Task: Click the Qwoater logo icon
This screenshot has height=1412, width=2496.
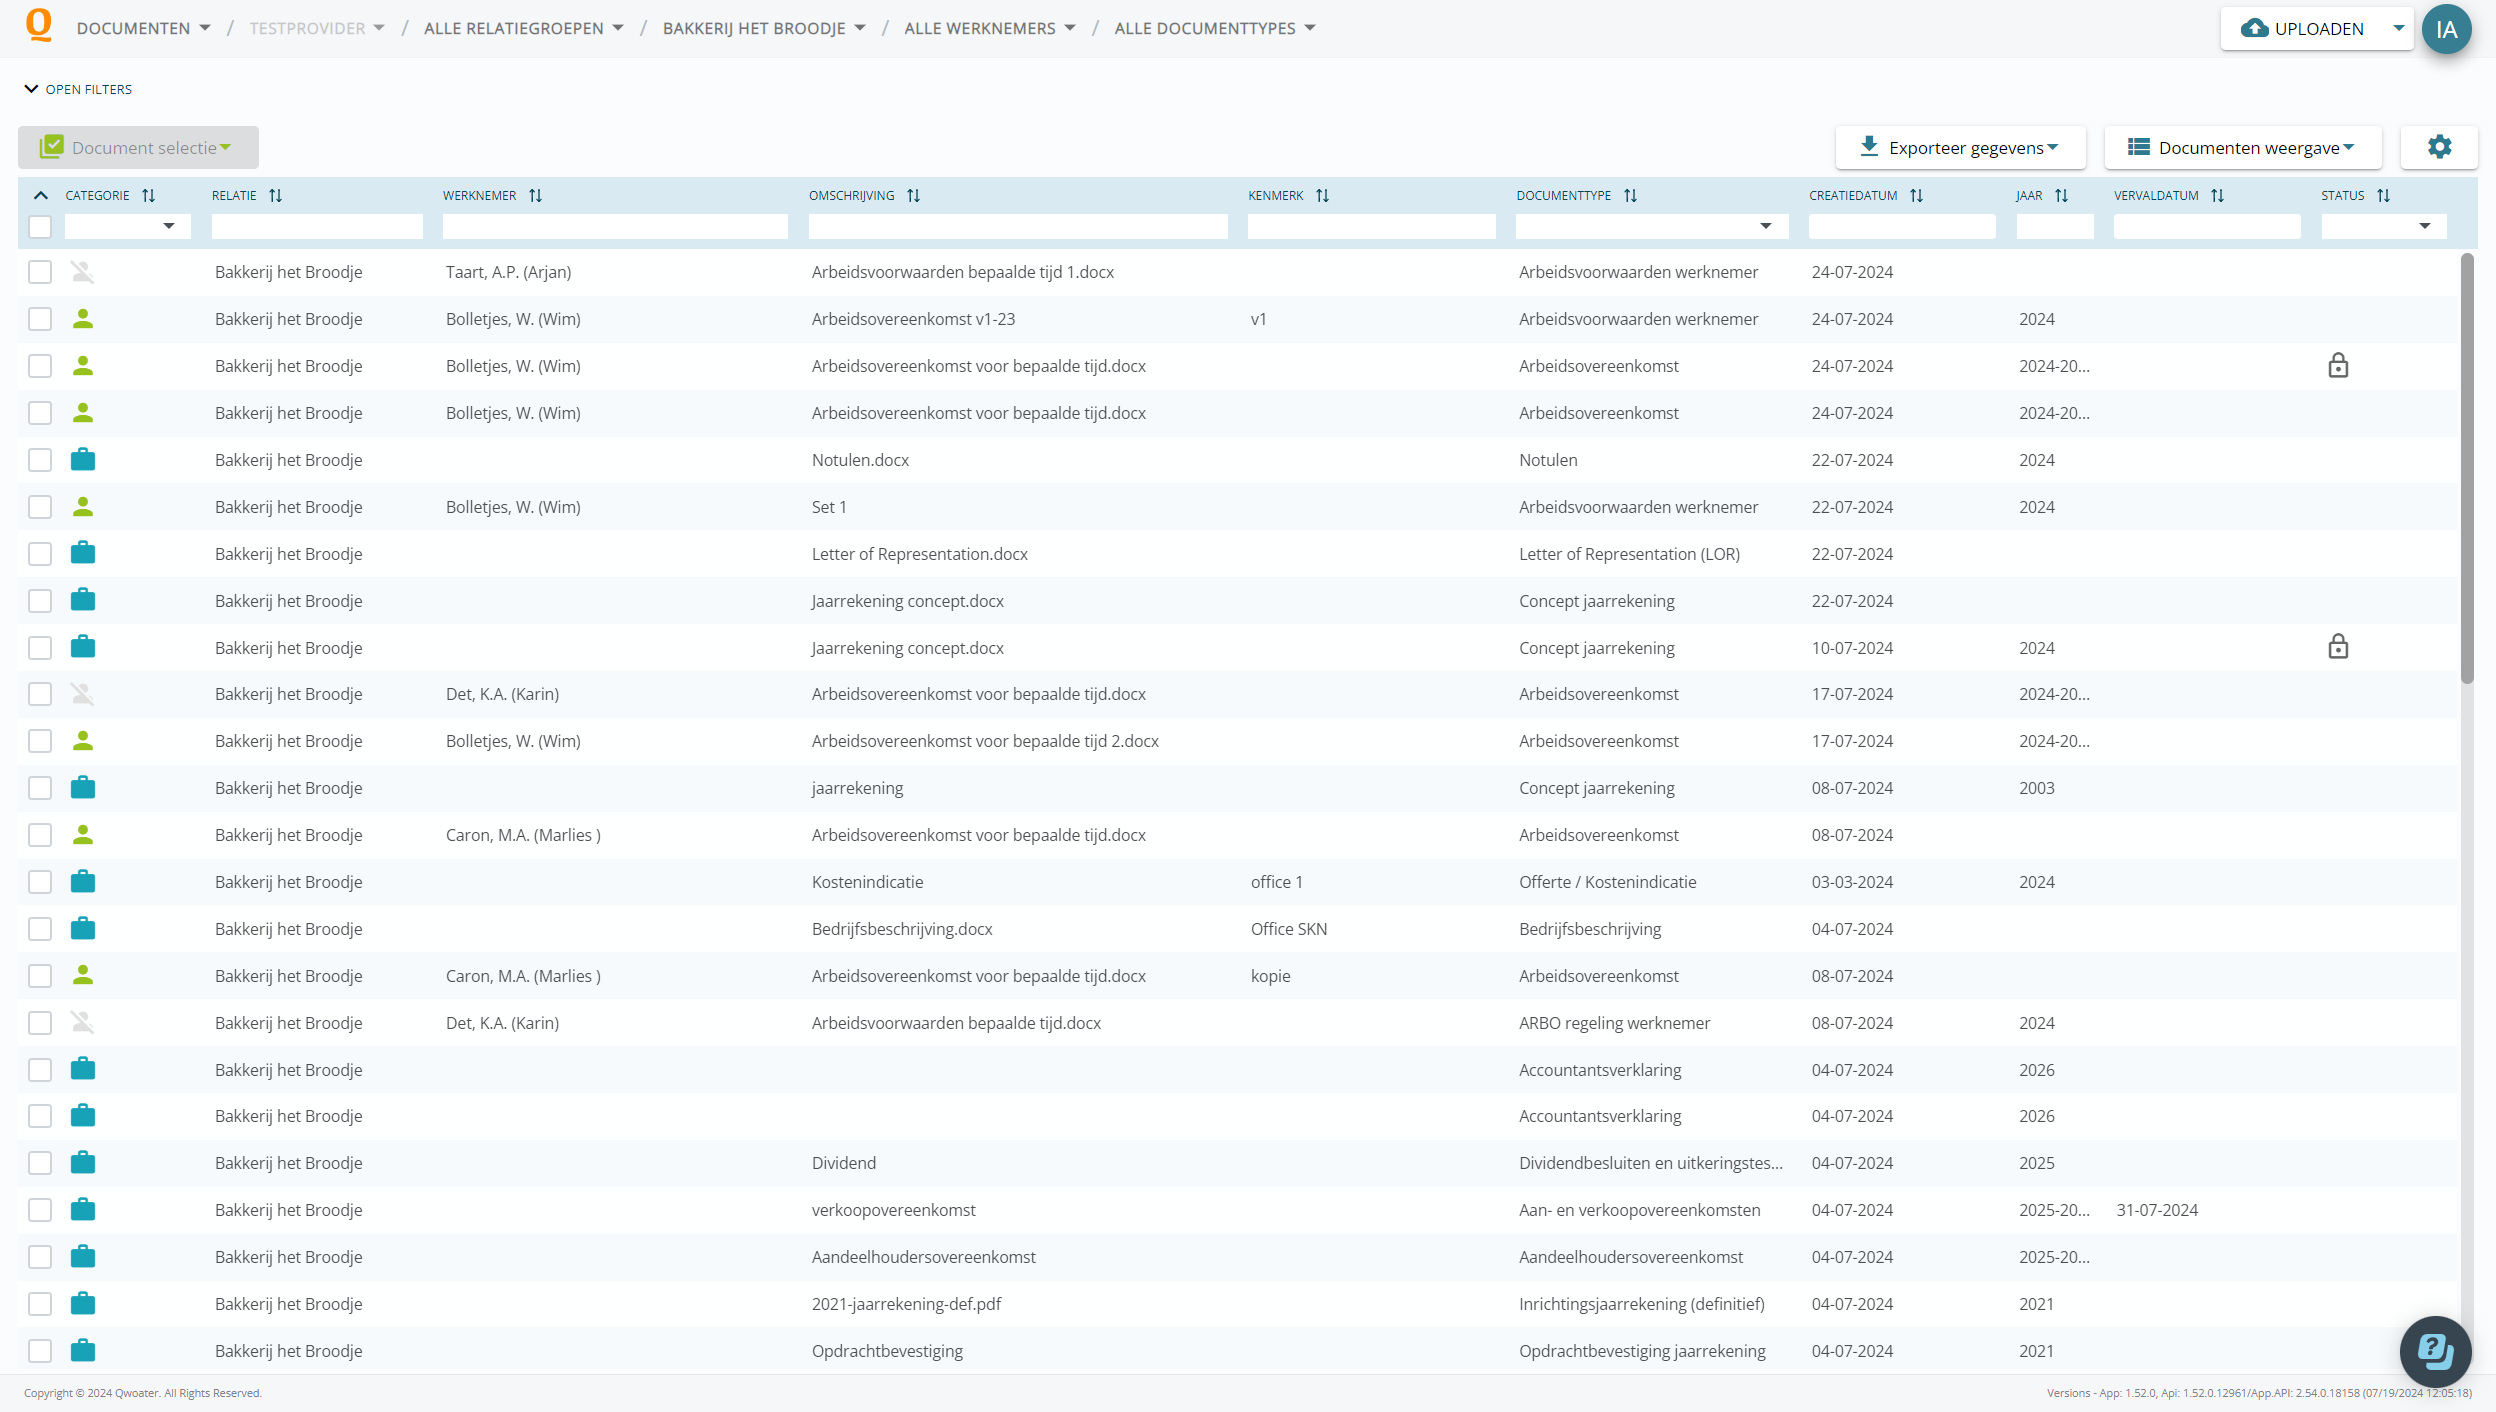Action: pyautogui.click(x=38, y=25)
